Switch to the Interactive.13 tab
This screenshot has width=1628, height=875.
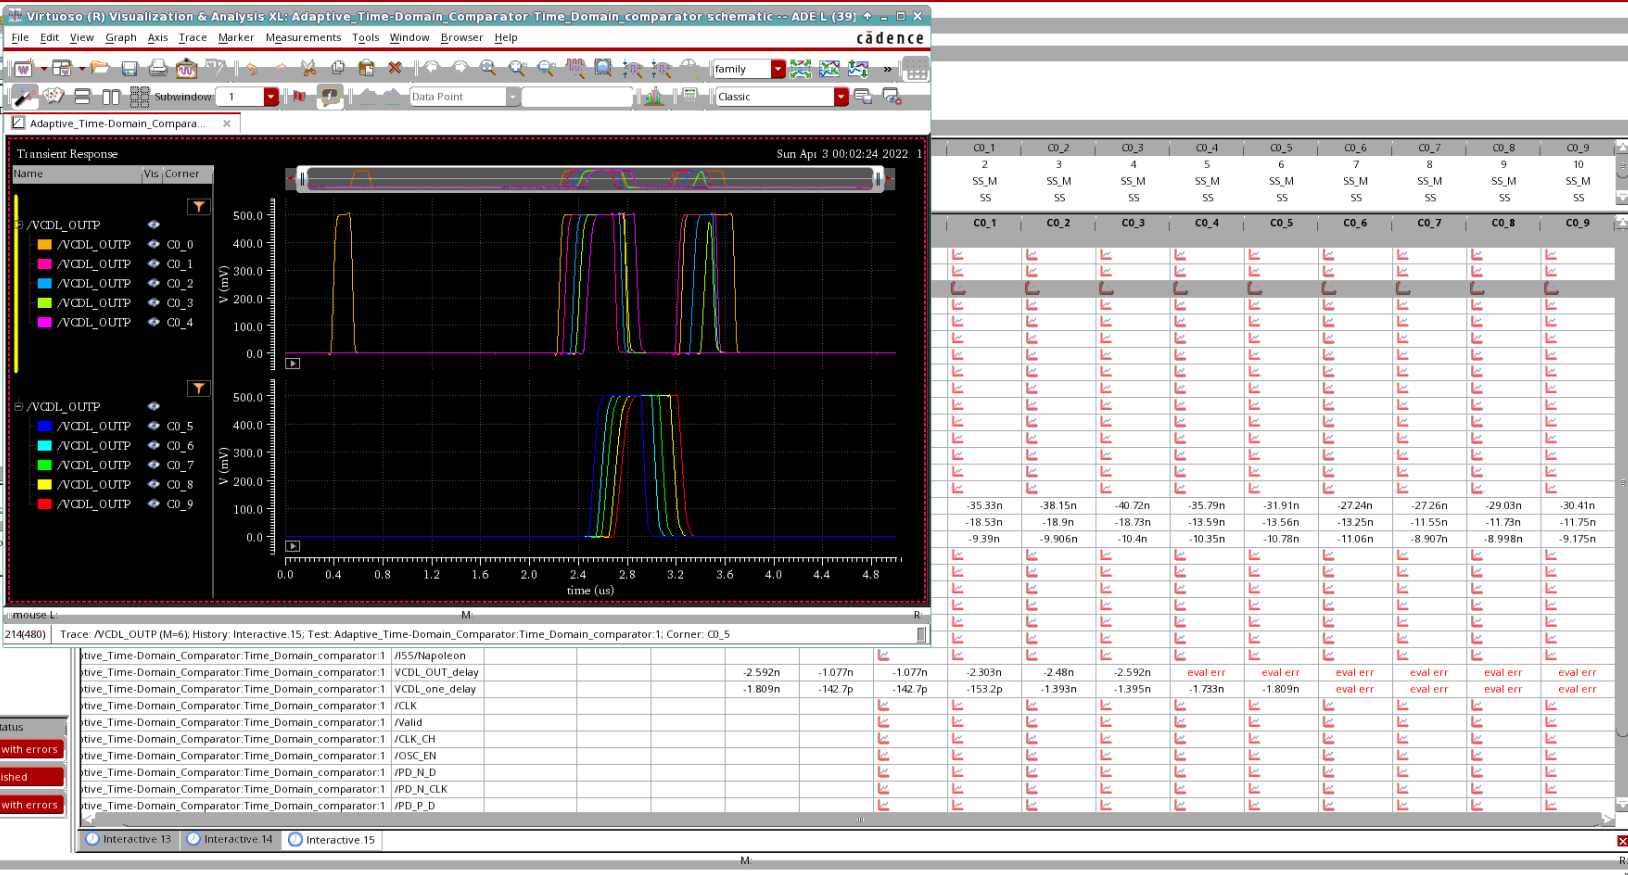[128, 839]
